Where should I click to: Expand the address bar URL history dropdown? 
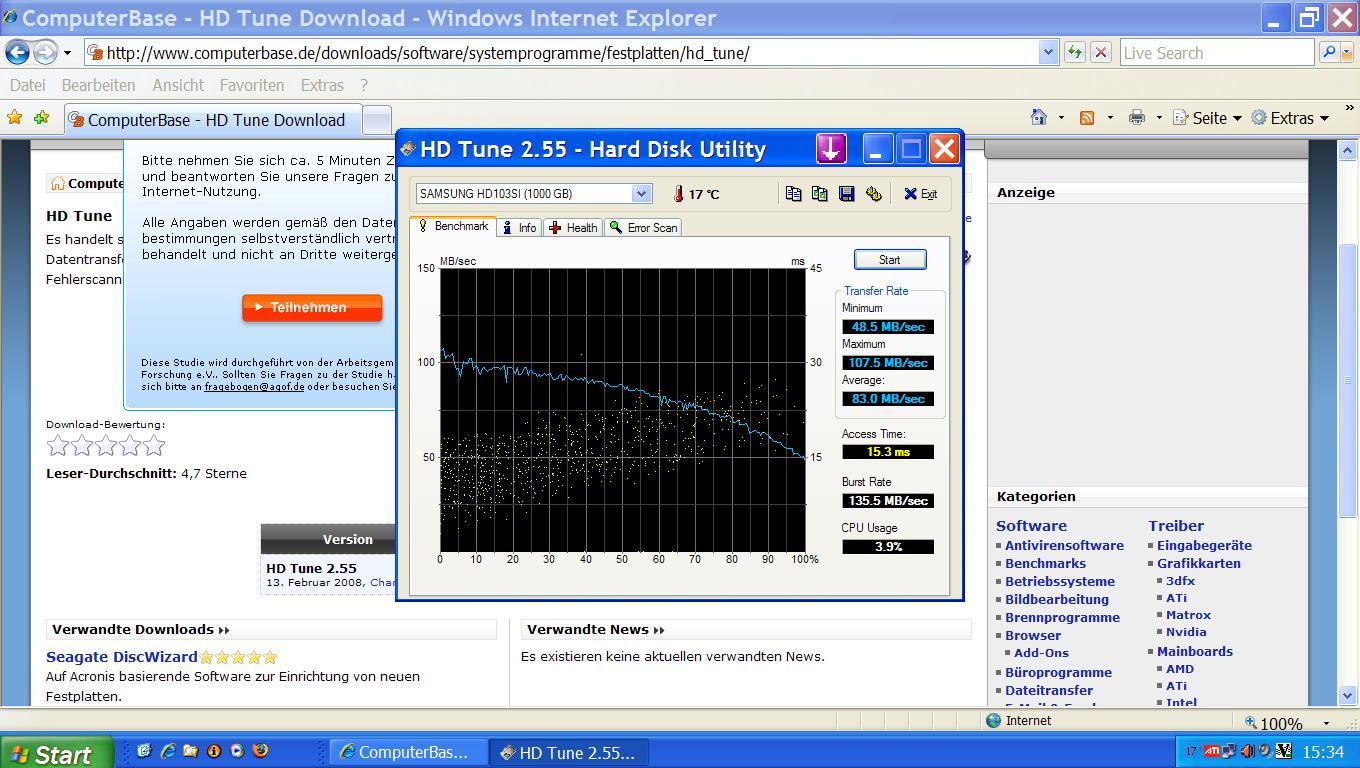[x=1048, y=53]
